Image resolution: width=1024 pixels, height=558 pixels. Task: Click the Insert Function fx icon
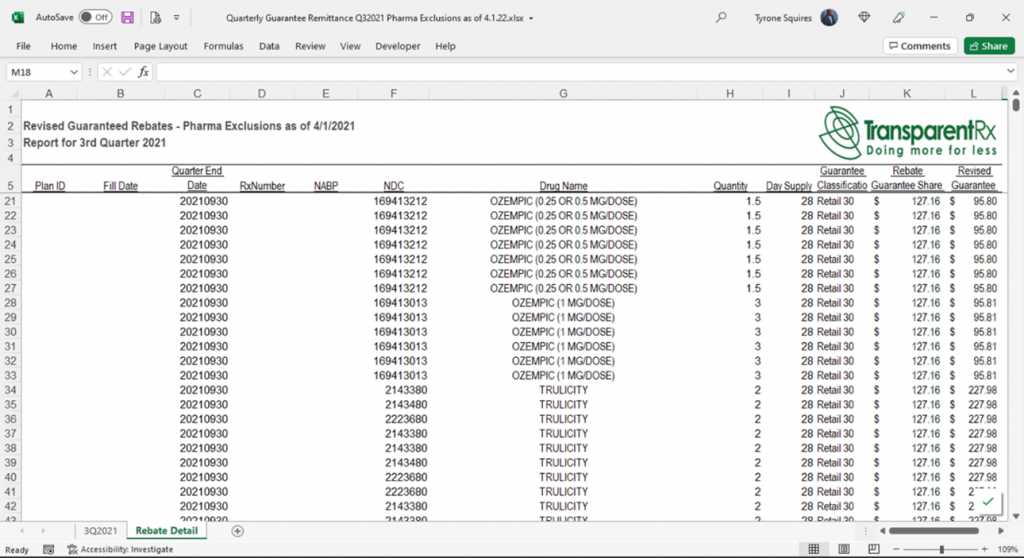click(143, 72)
